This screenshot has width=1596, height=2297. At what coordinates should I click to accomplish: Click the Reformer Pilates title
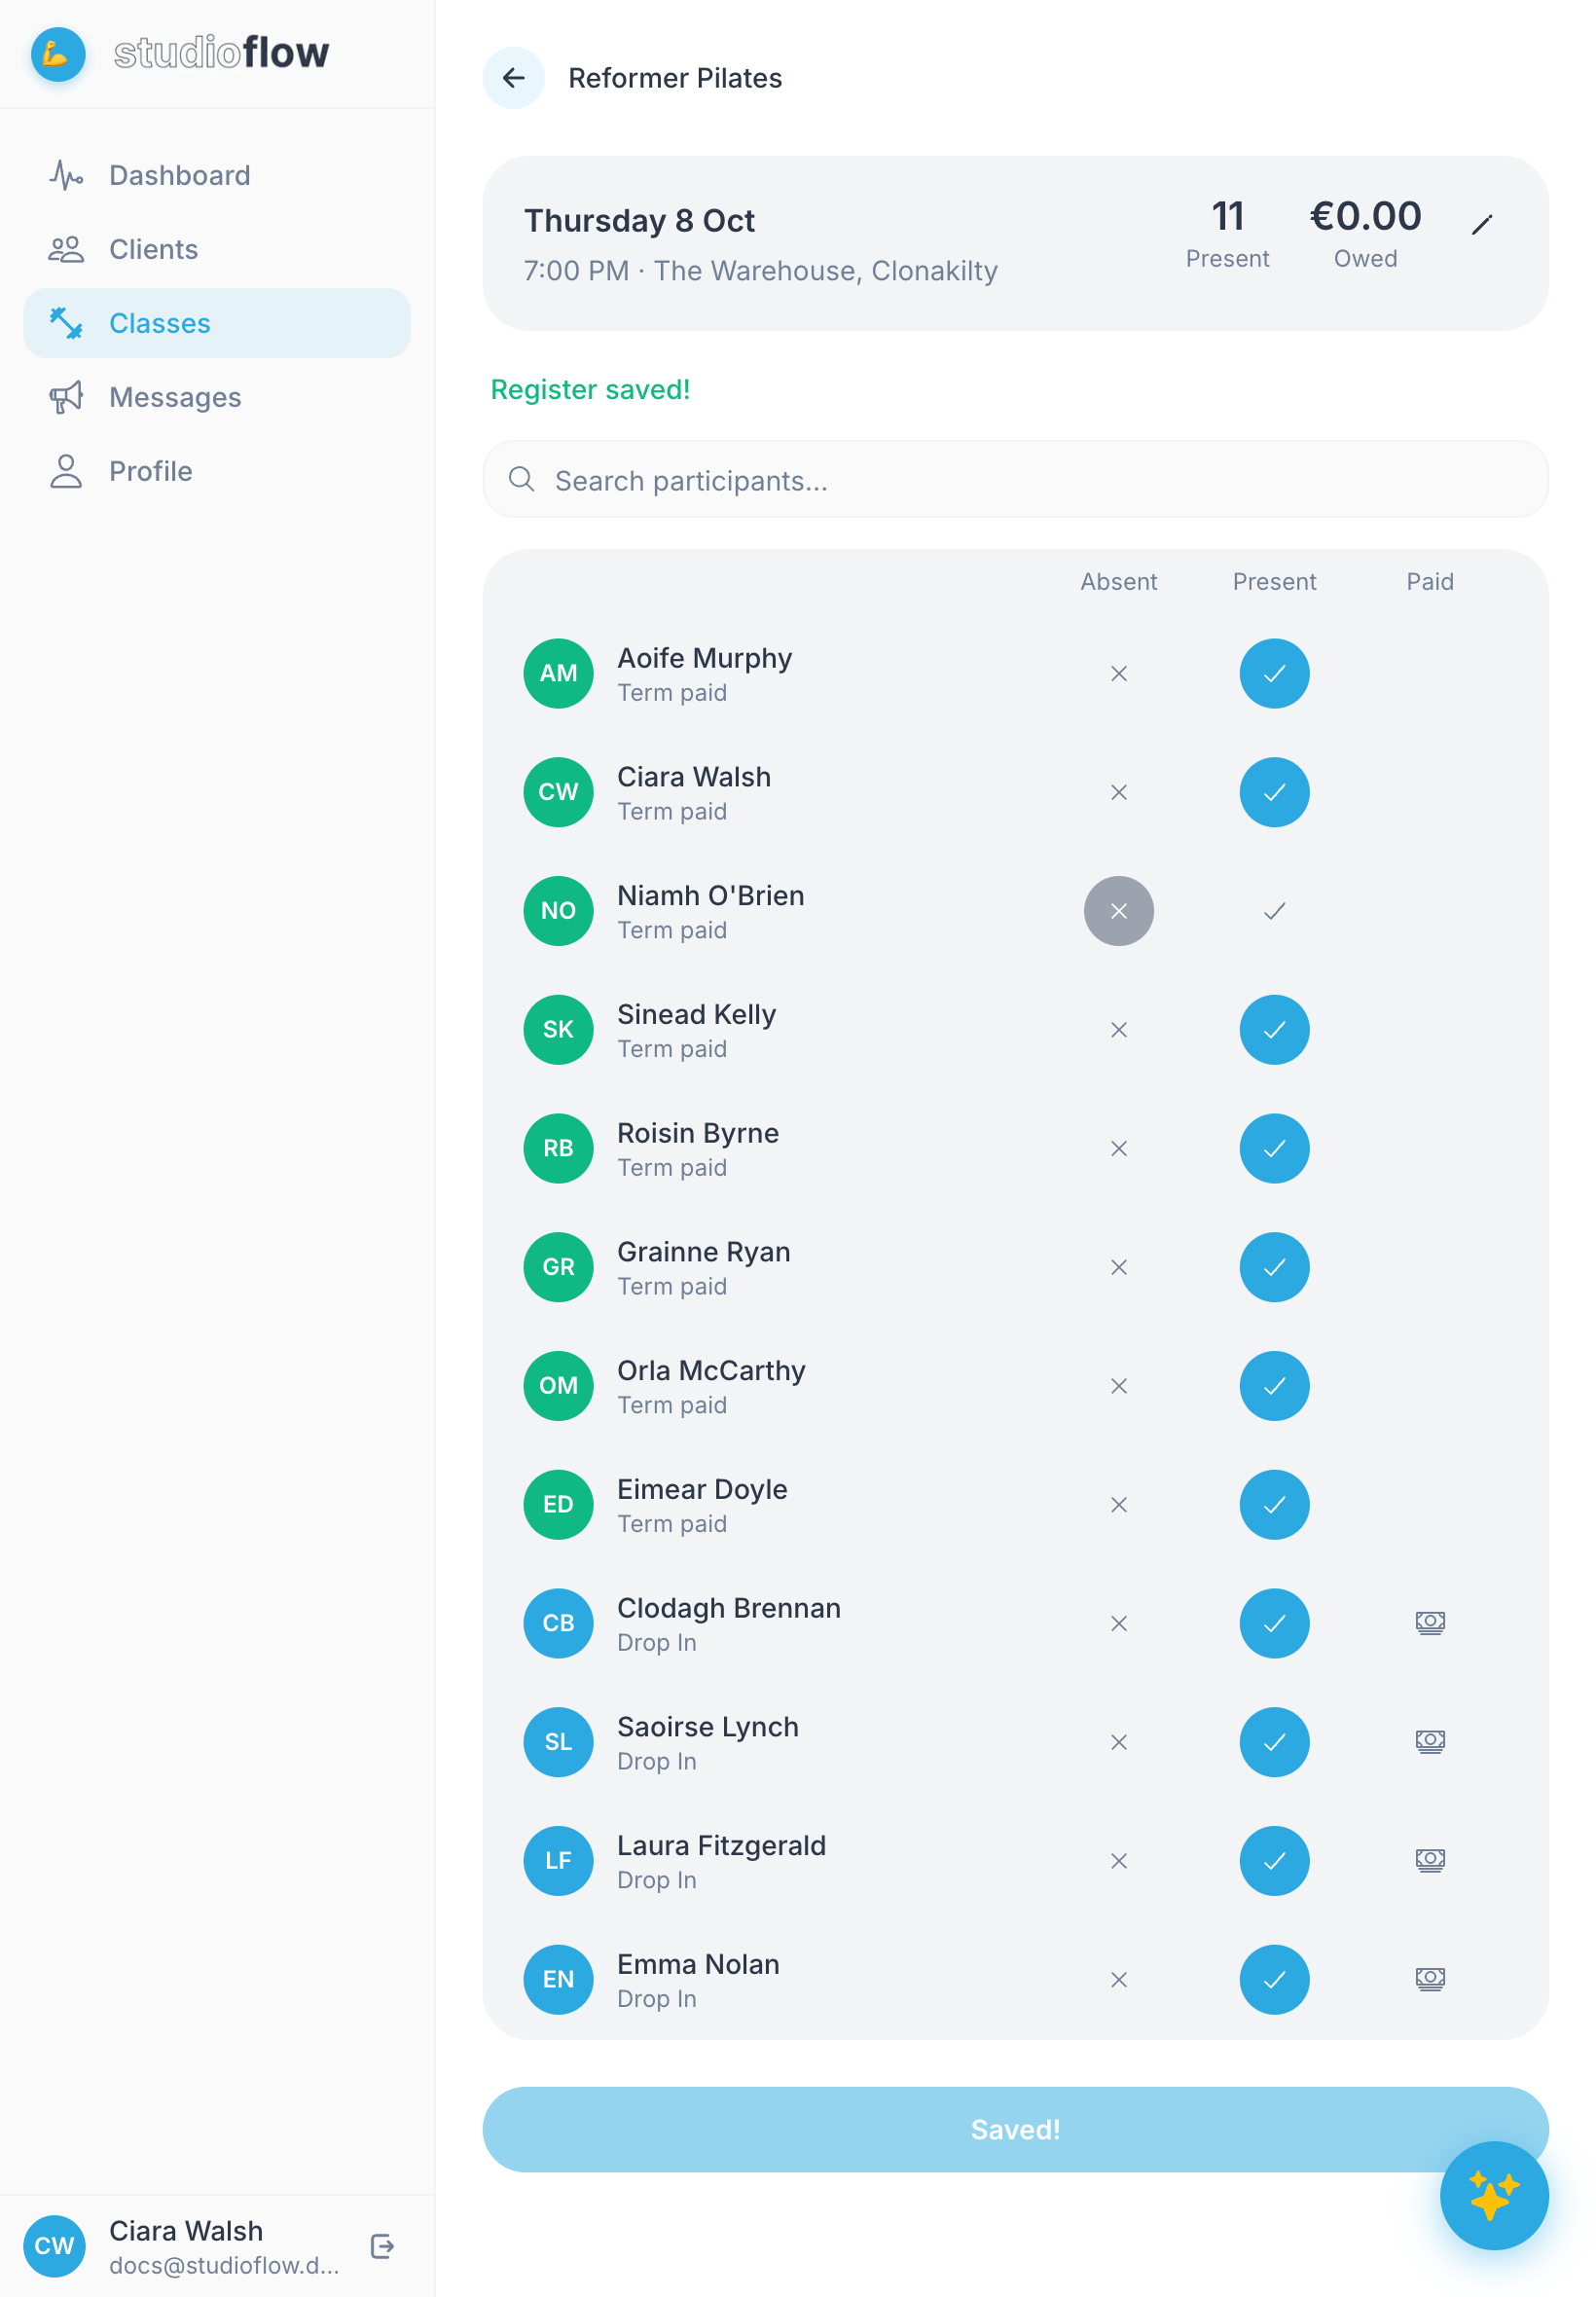click(675, 78)
